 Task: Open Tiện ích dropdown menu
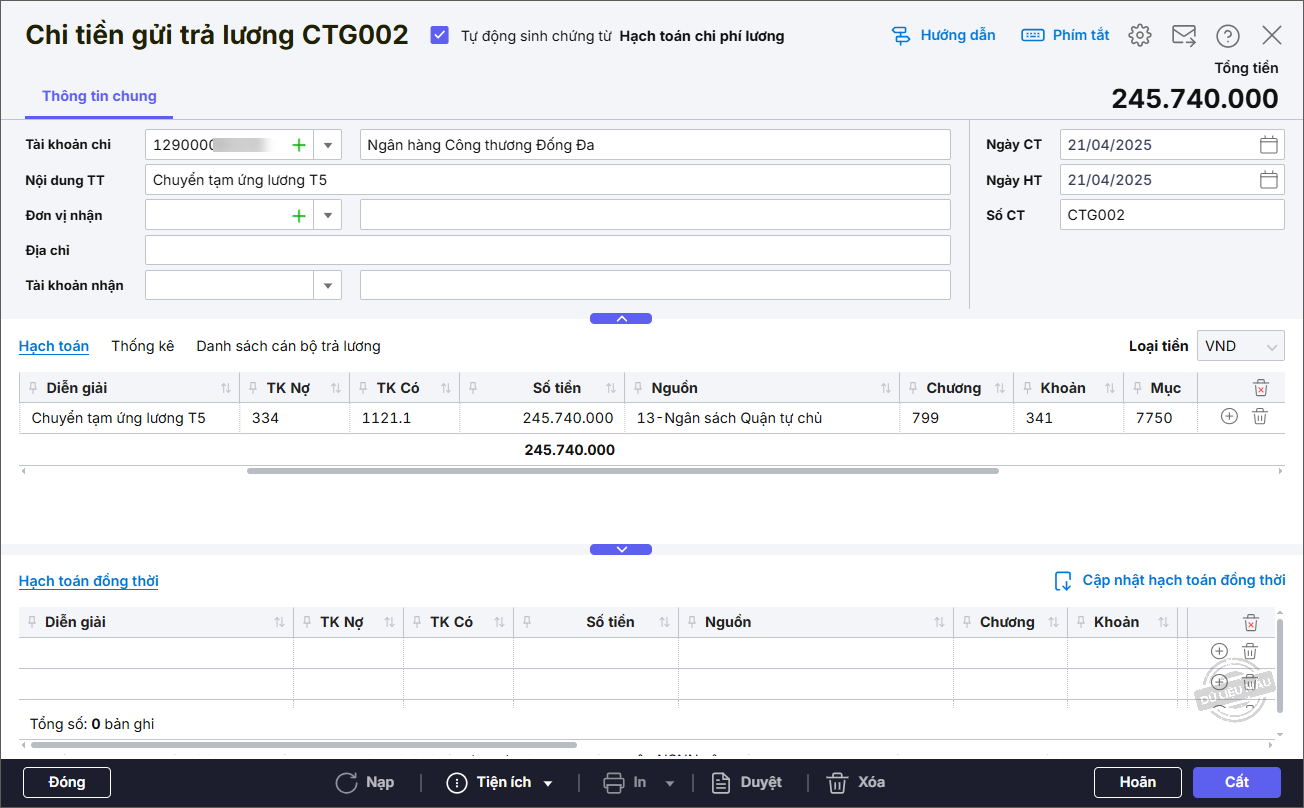tap(500, 782)
